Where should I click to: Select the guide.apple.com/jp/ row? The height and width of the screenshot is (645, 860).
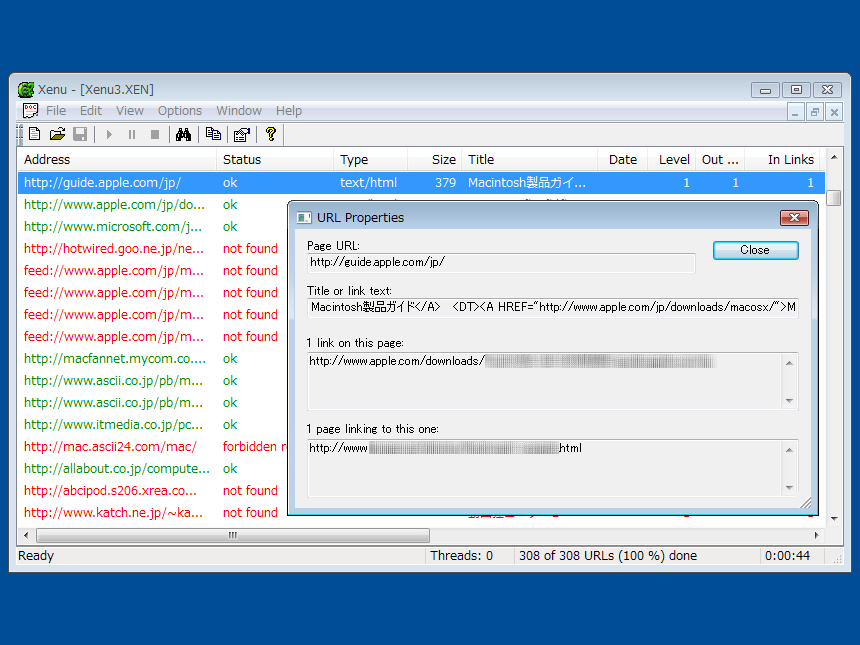[421, 183]
